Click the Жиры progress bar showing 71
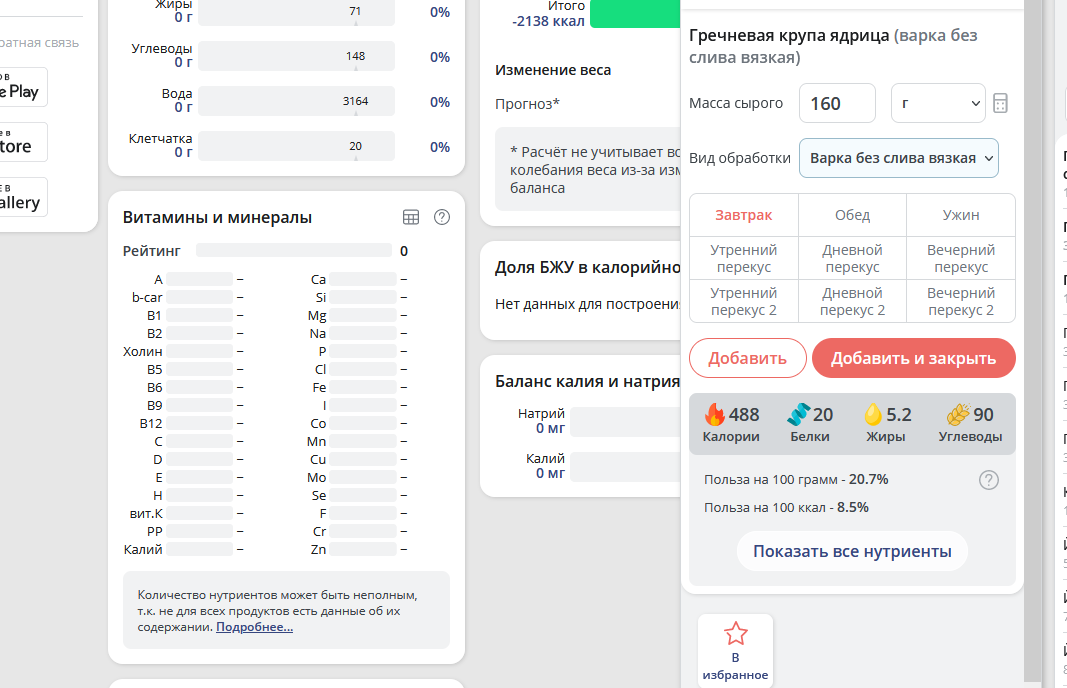Screen dimensions: 1067x688 (296, 12)
